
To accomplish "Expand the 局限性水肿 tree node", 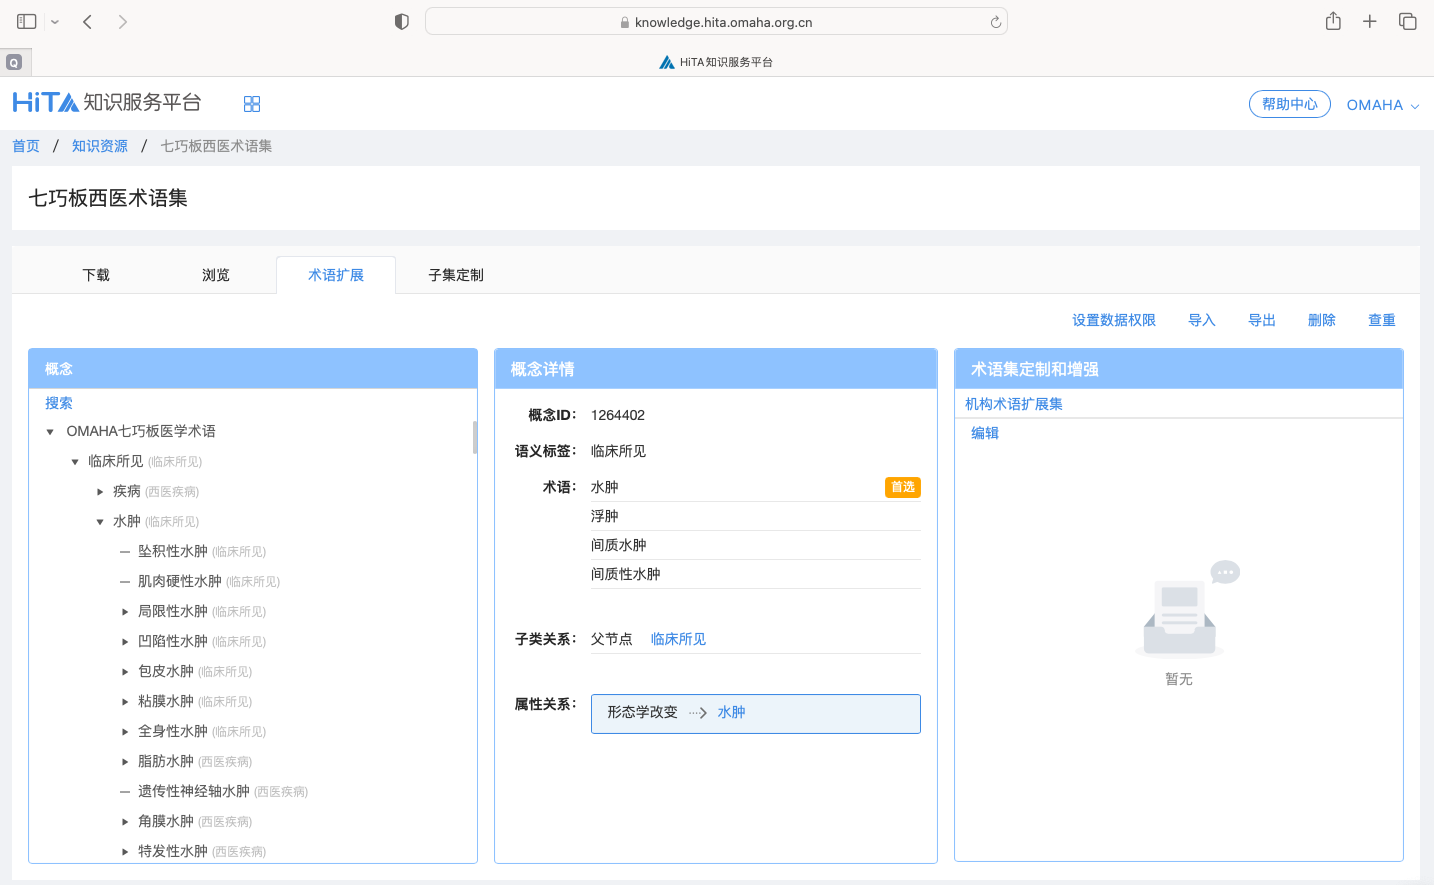I will pos(125,612).
